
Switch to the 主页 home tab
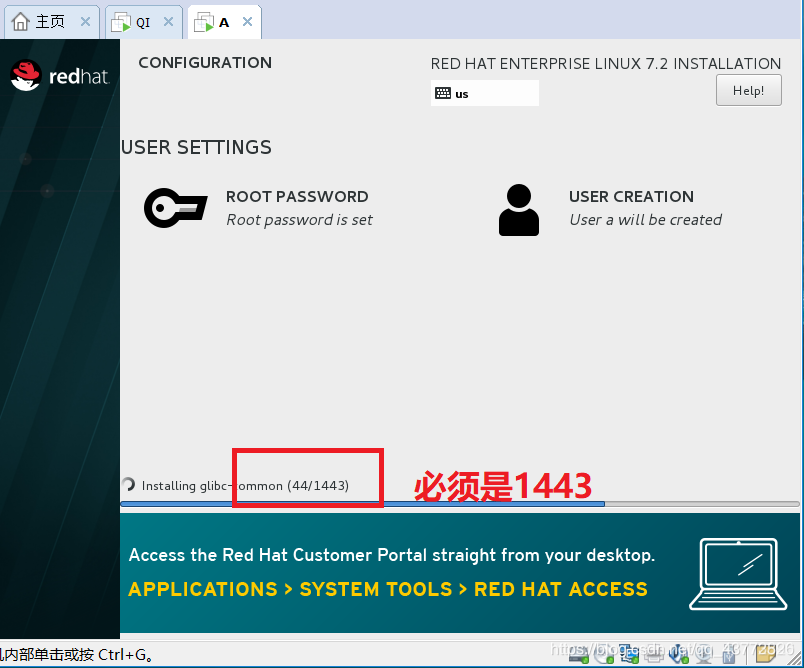click(x=51, y=22)
